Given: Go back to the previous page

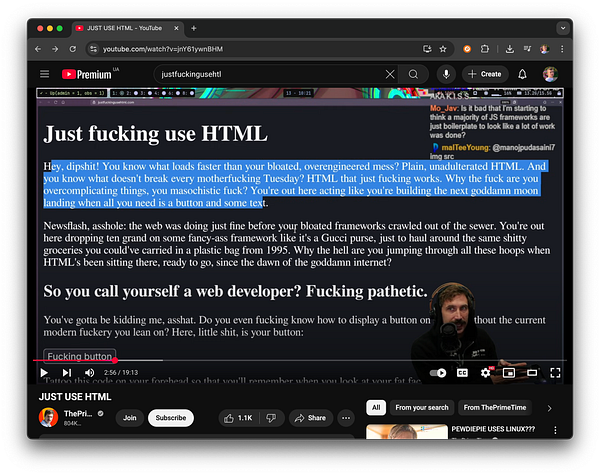Looking at the screenshot, I should (x=38, y=49).
